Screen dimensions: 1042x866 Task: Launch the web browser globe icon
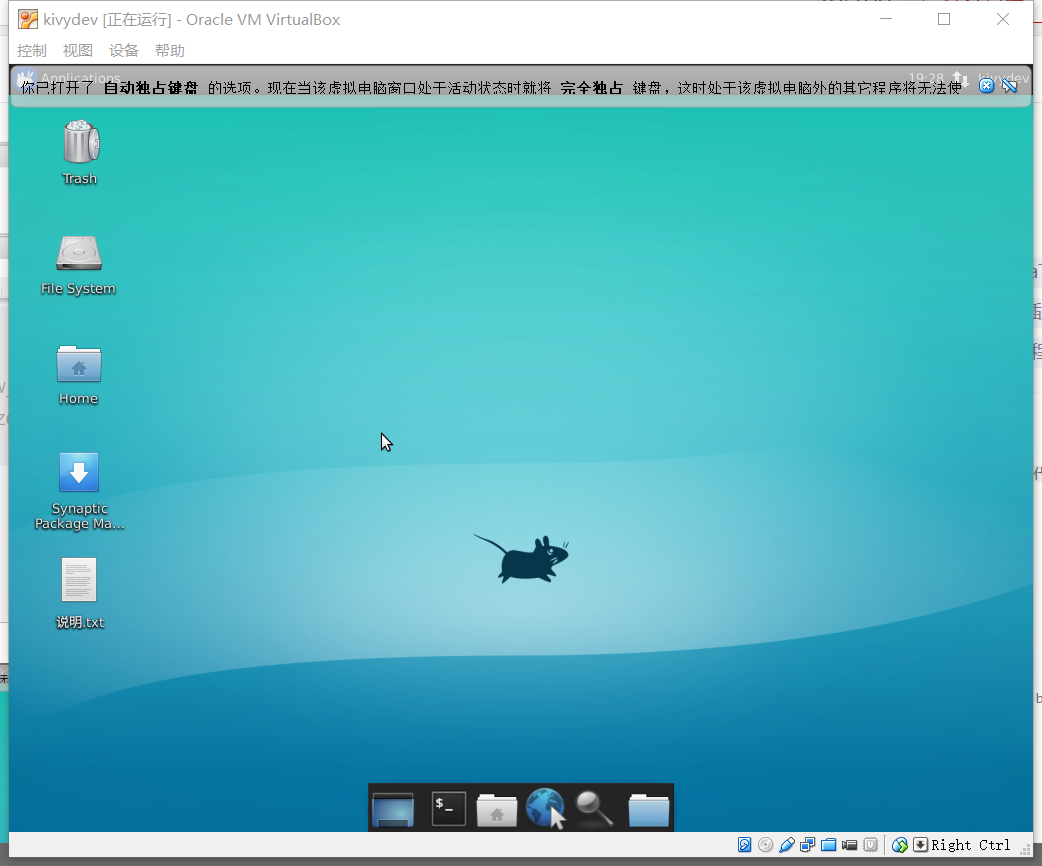[546, 808]
